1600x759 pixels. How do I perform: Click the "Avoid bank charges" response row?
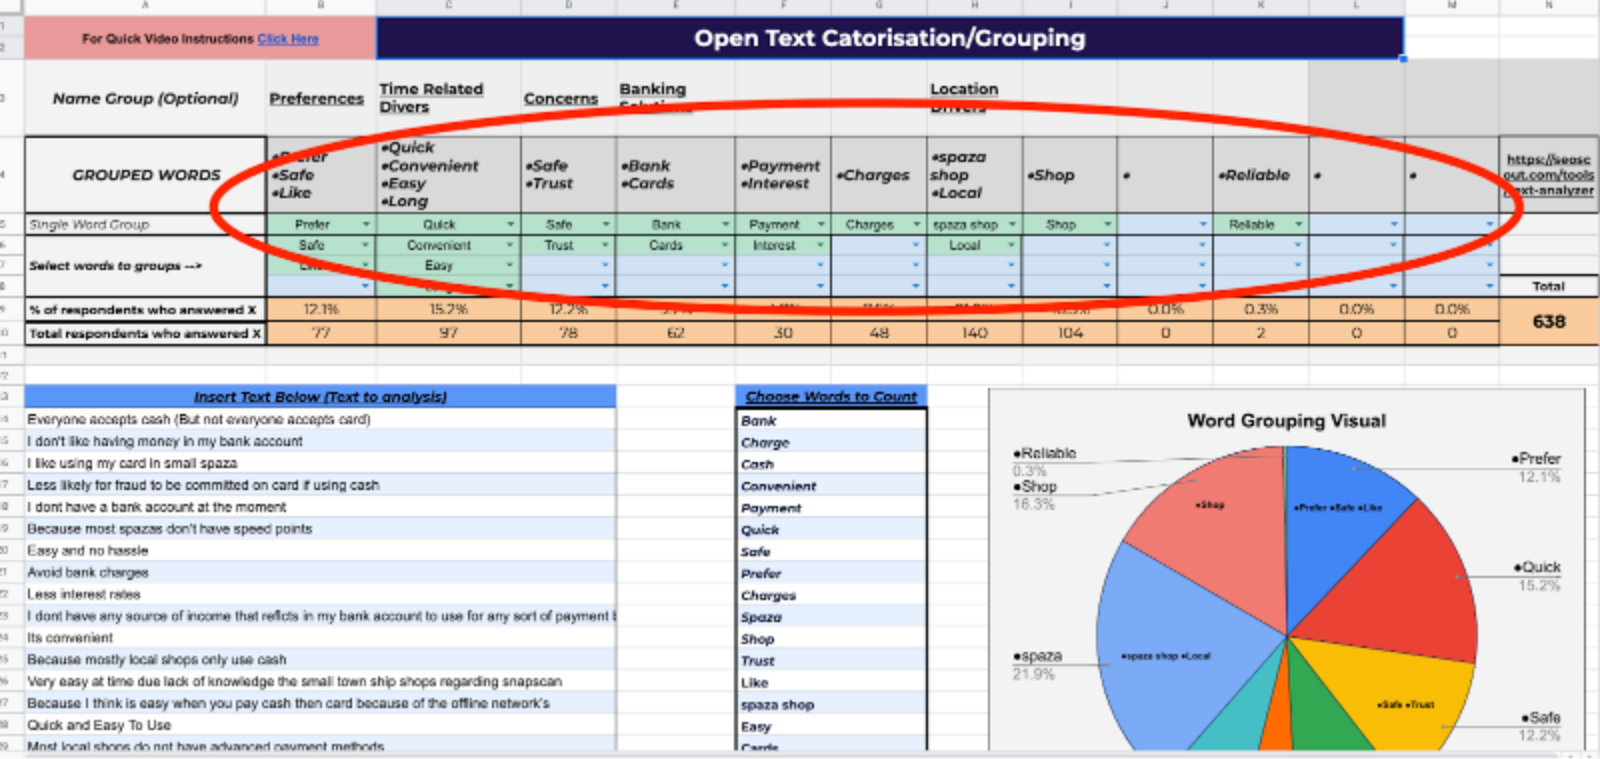(320, 573)
